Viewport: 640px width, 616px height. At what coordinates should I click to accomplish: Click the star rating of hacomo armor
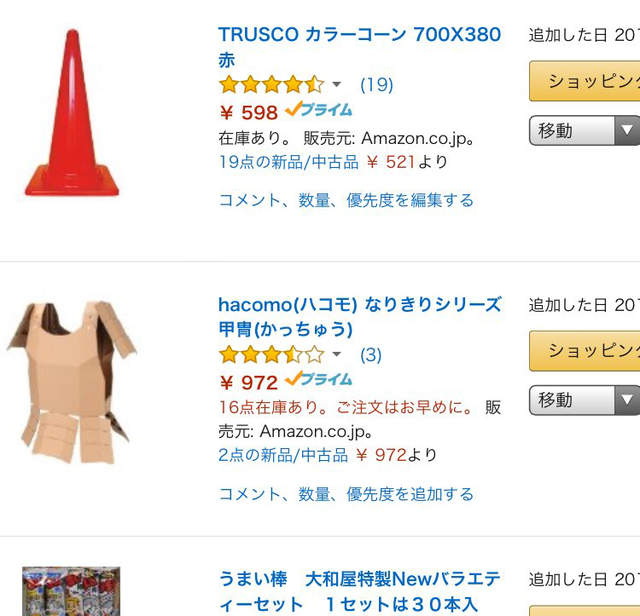click(271, 354)
